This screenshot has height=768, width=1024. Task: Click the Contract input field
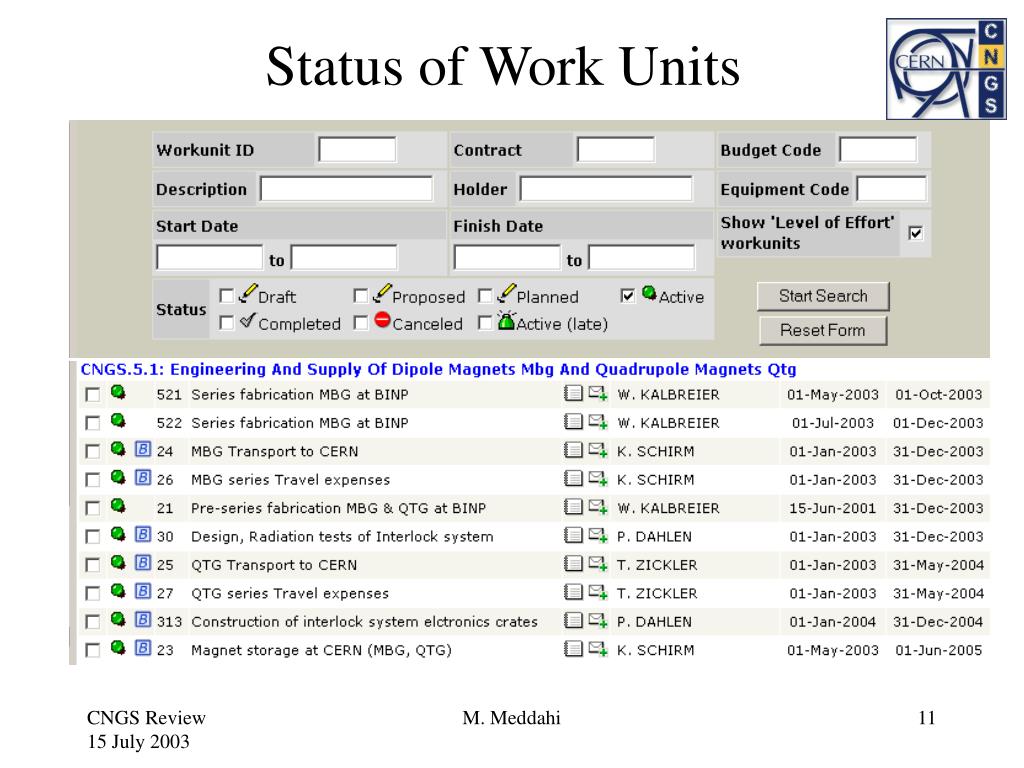click(x=616, y=150)
